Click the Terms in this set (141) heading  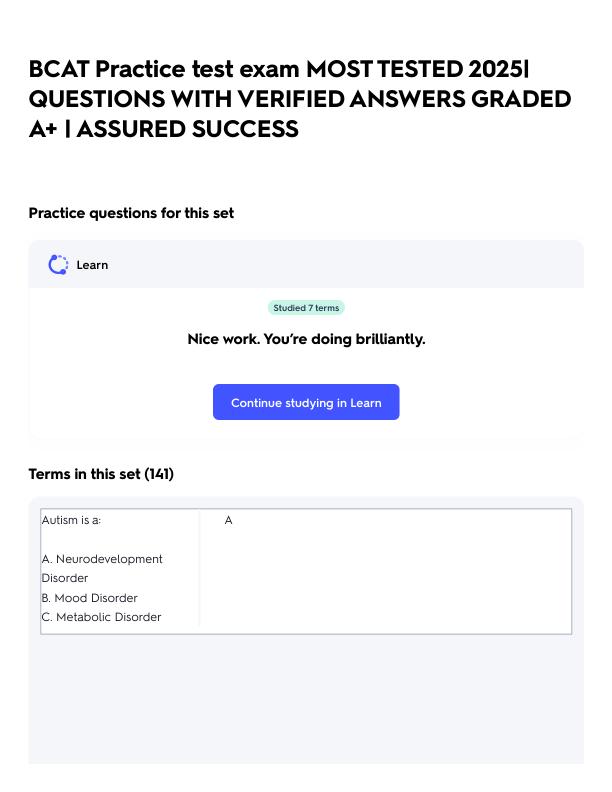pos(101,474)
